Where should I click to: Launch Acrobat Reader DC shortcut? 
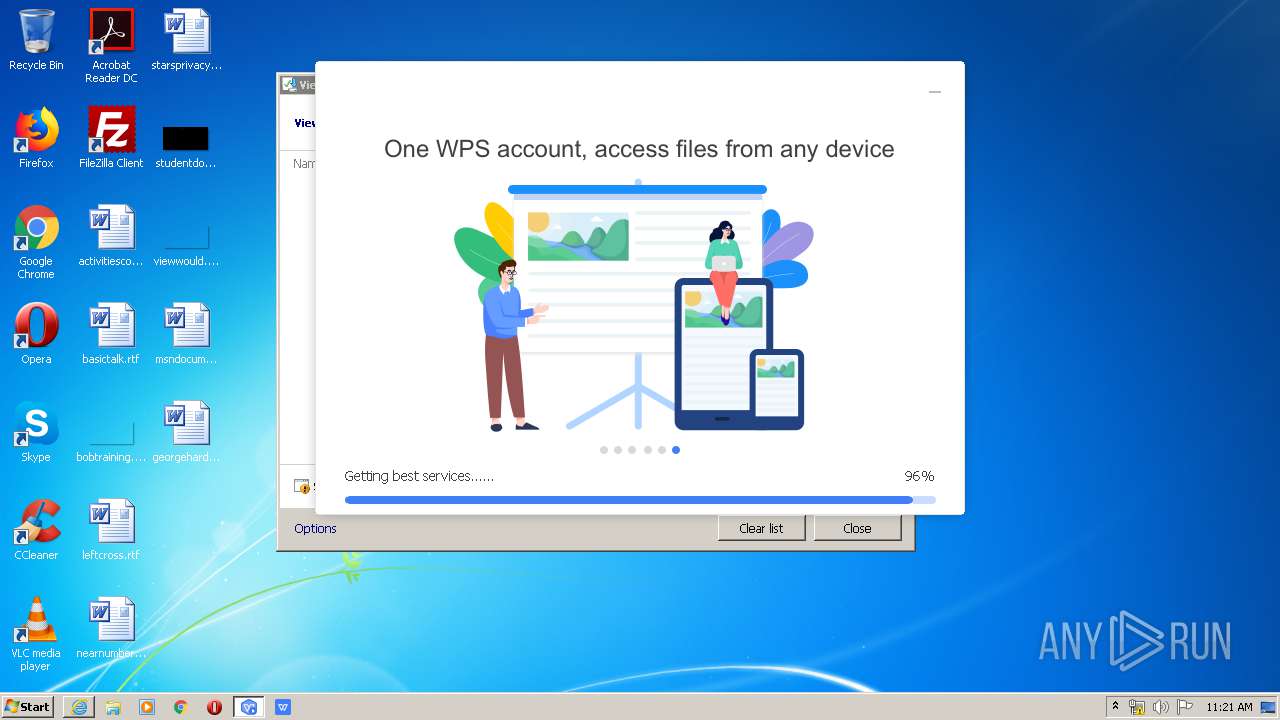coord(111,46)
